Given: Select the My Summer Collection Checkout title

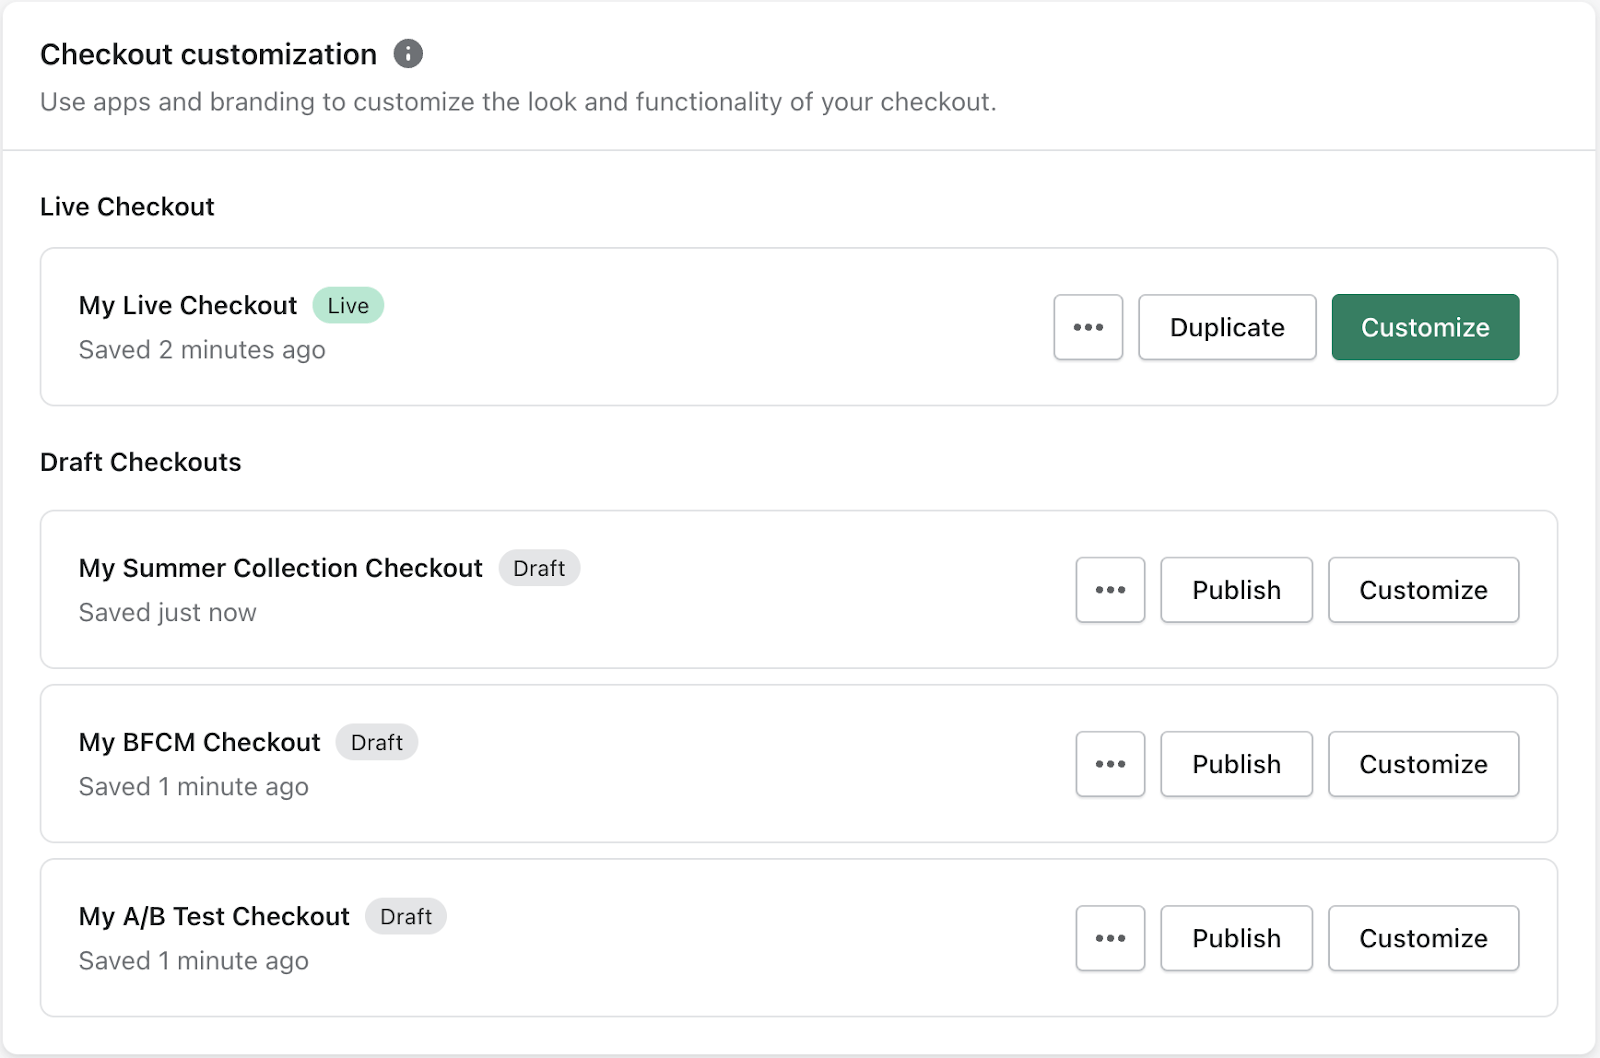Looking at the screenshot, I should tap(280, 568).
